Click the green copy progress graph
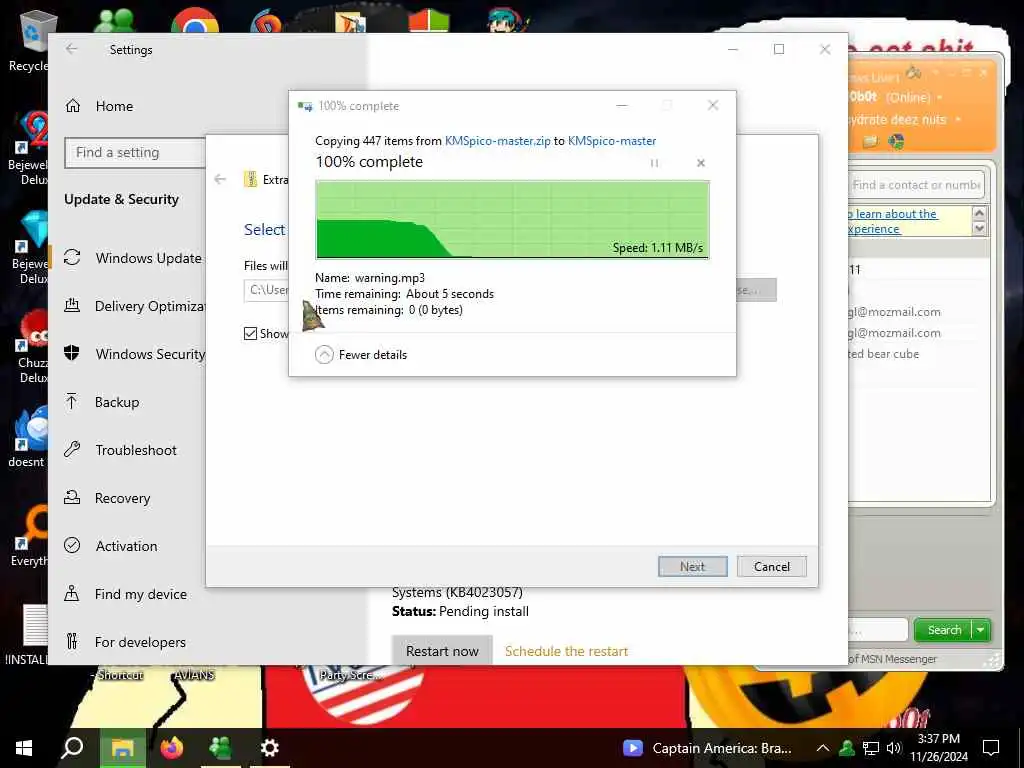This screenshot has height=768, width=1024. (513, 220)
